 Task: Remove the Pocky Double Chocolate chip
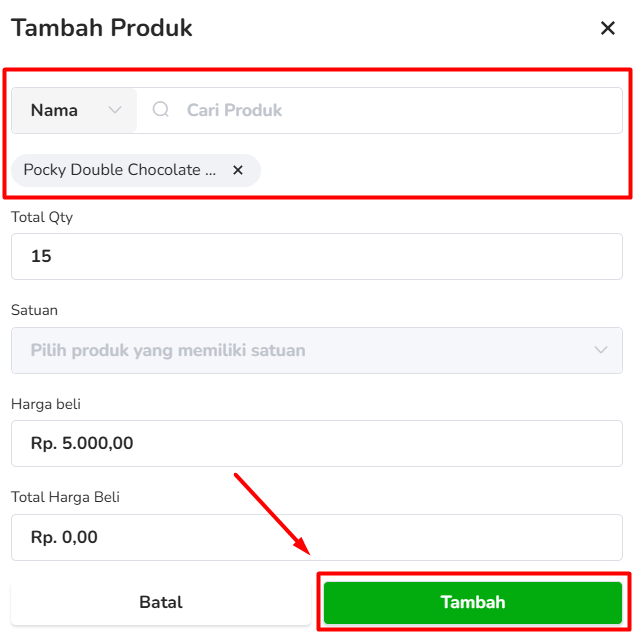(x=238, y=170)
